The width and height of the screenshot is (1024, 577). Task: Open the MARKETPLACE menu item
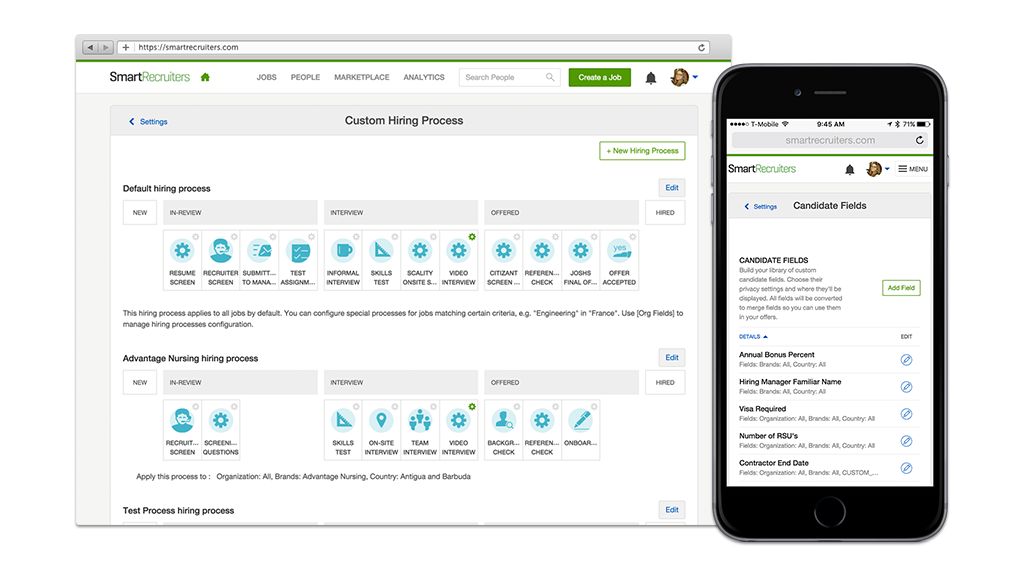pyautogui.click(x=362, y=77)
